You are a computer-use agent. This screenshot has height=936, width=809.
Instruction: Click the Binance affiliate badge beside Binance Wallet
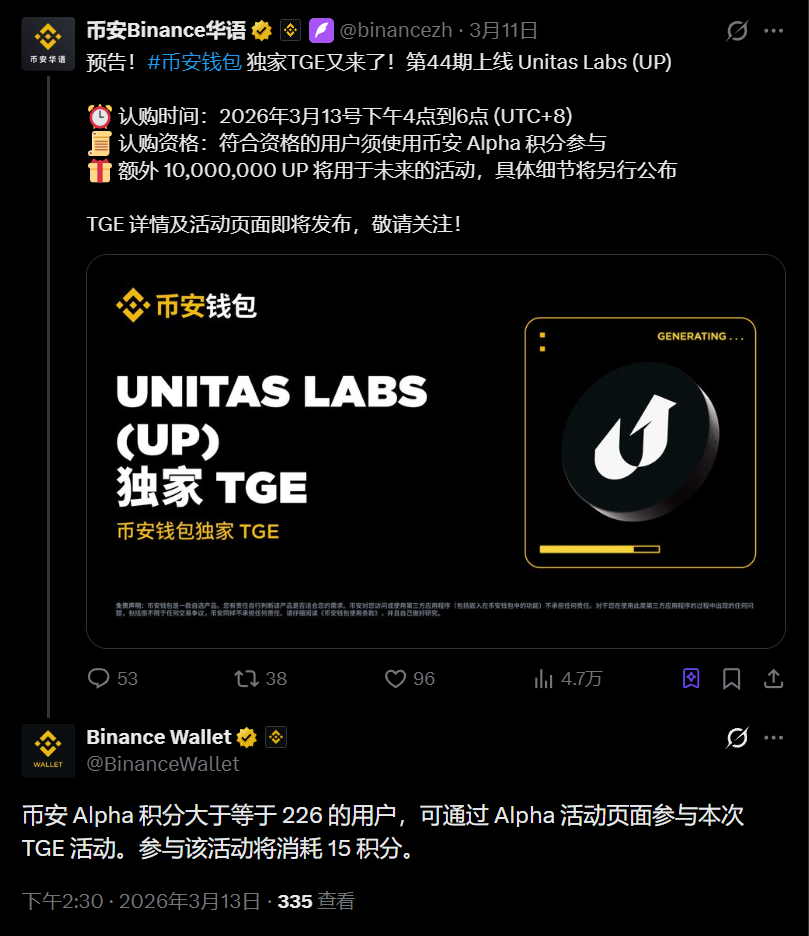(276, 737)
